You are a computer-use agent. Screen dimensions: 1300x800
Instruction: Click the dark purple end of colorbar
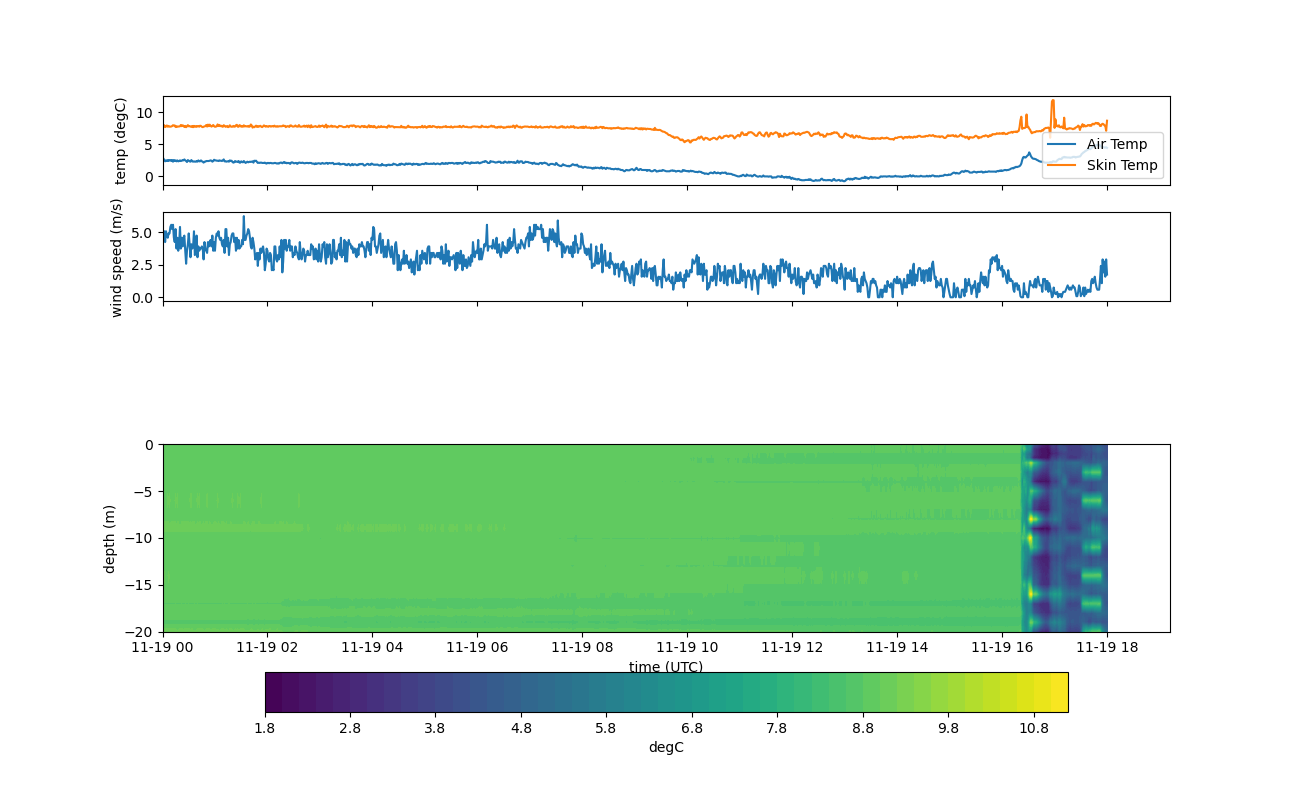[x=274, y=692]
